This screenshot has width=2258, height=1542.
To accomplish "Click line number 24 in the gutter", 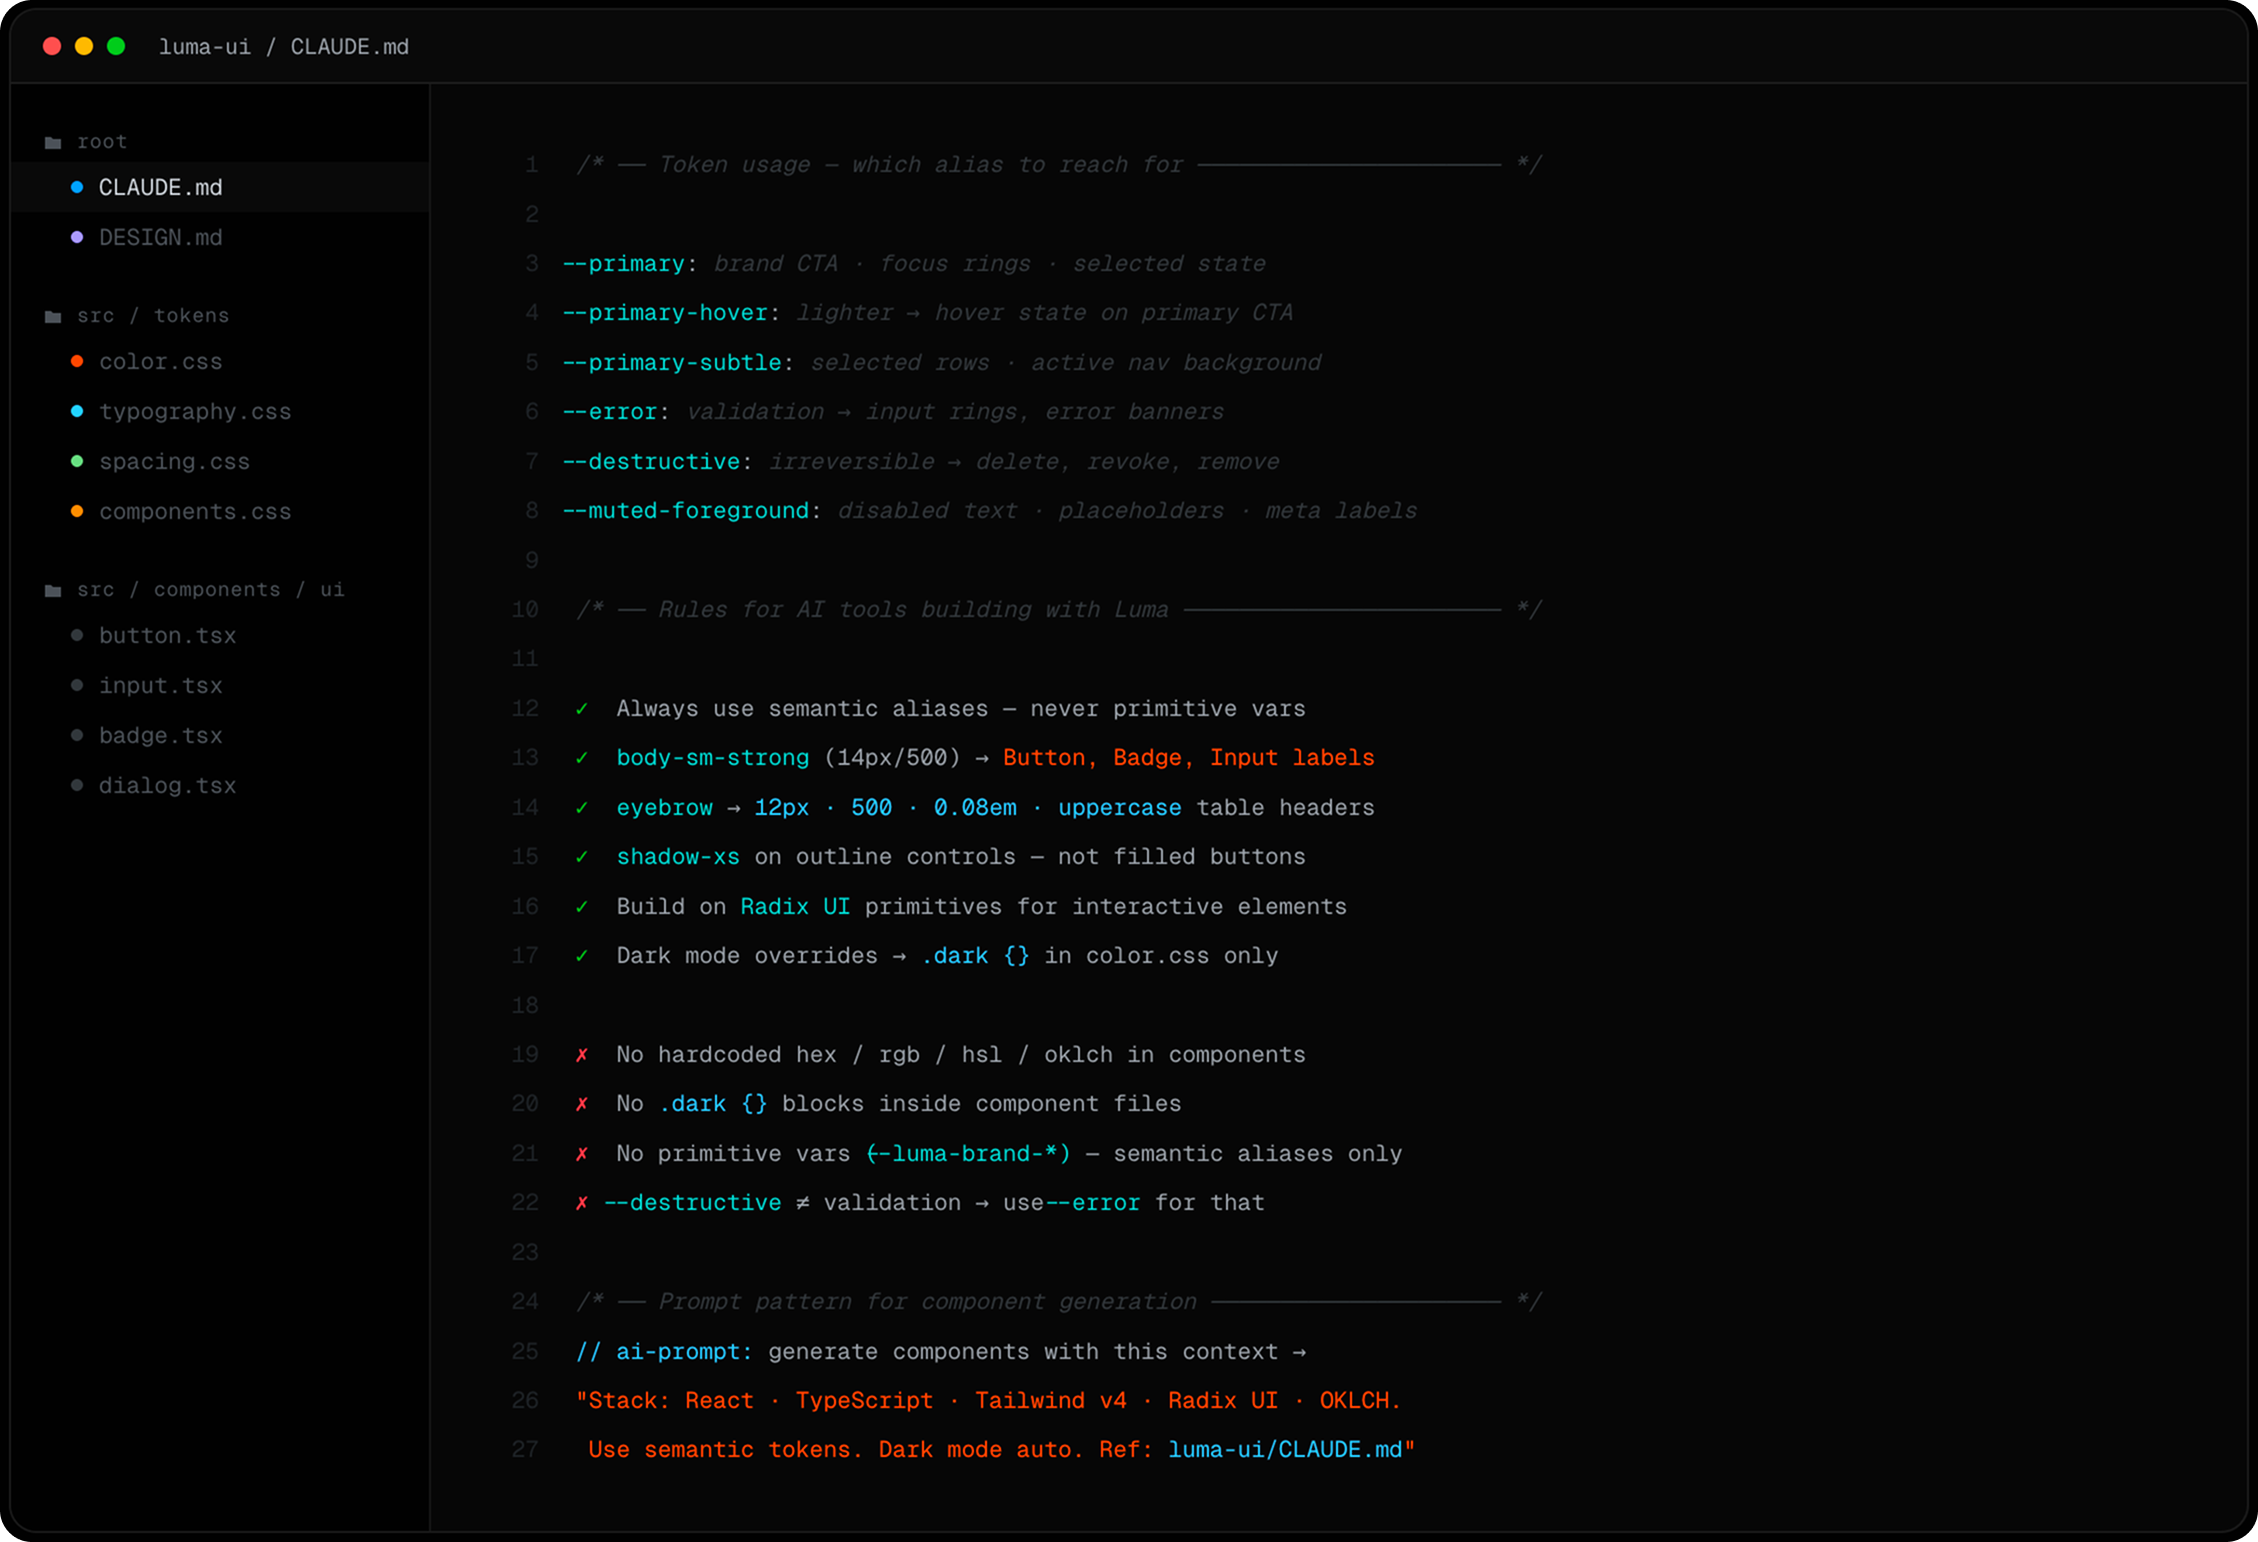I will point(525,1302).
